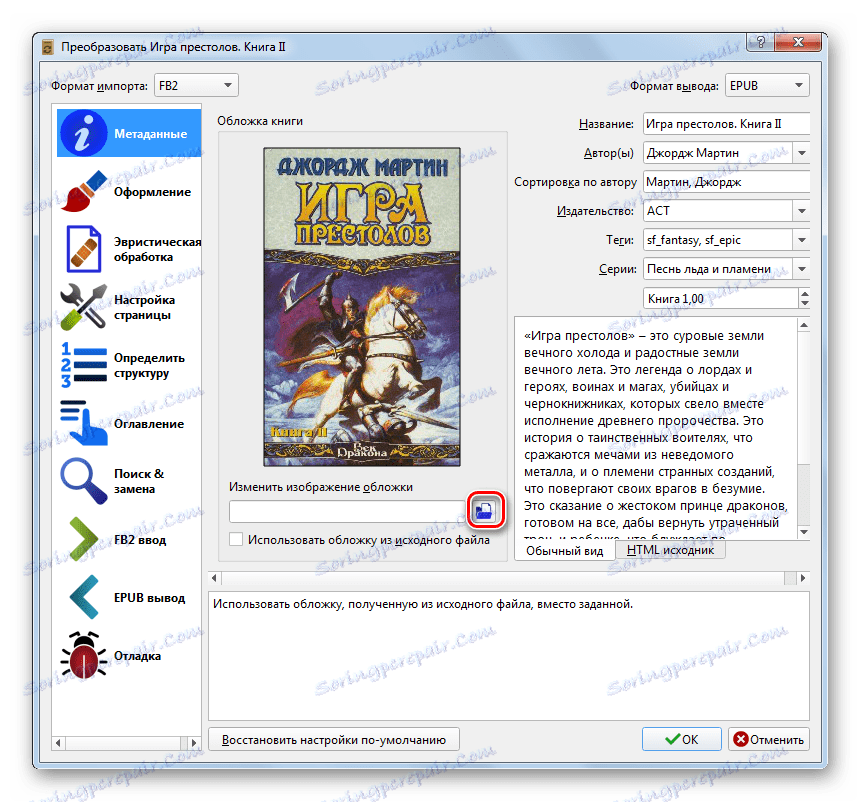Browse for a new cover image file

[485, 511]
